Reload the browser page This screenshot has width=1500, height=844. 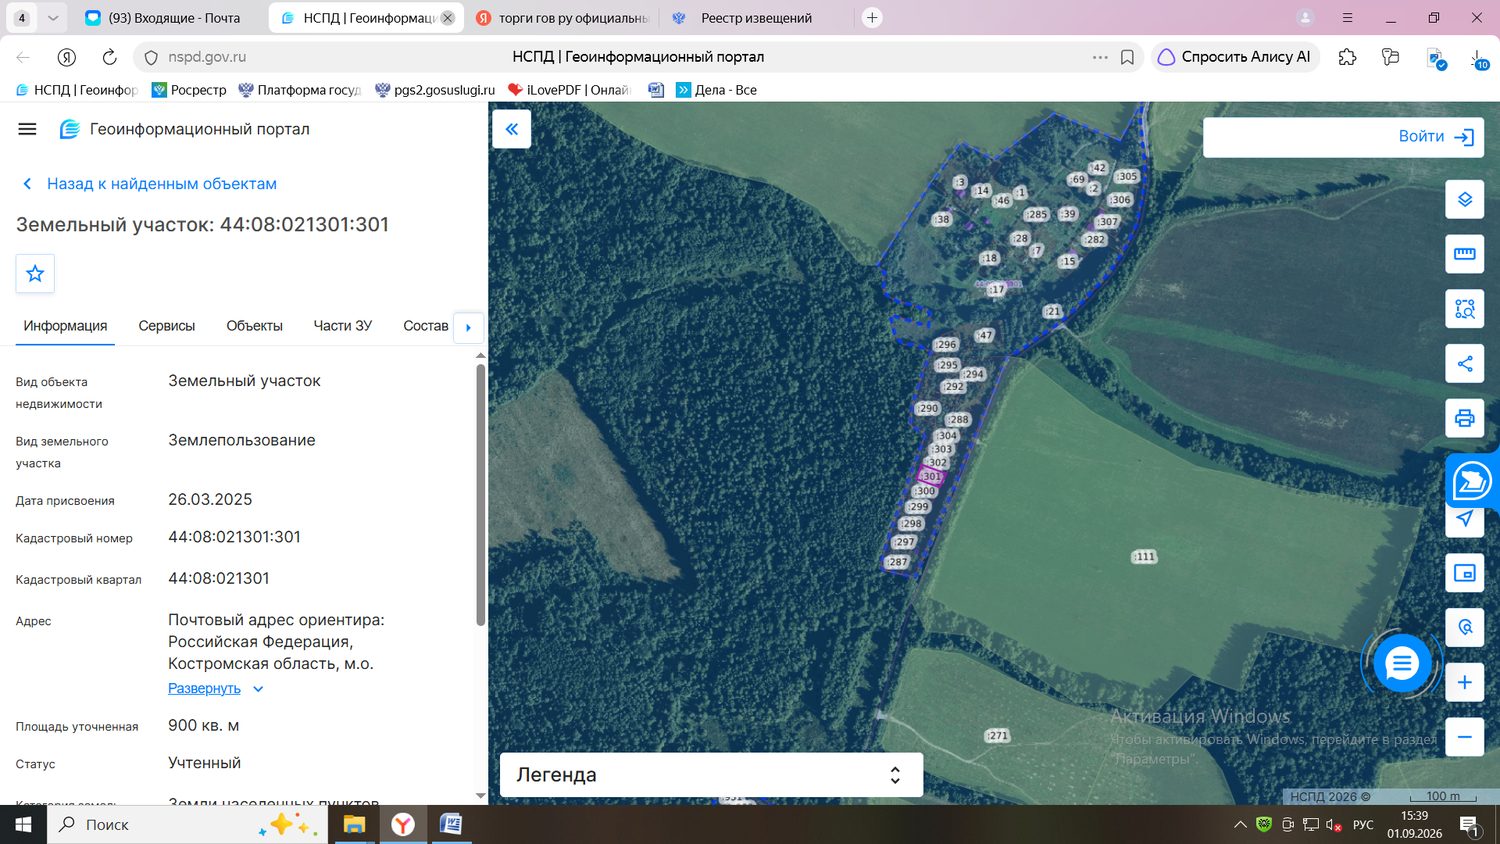coord(109,57)
